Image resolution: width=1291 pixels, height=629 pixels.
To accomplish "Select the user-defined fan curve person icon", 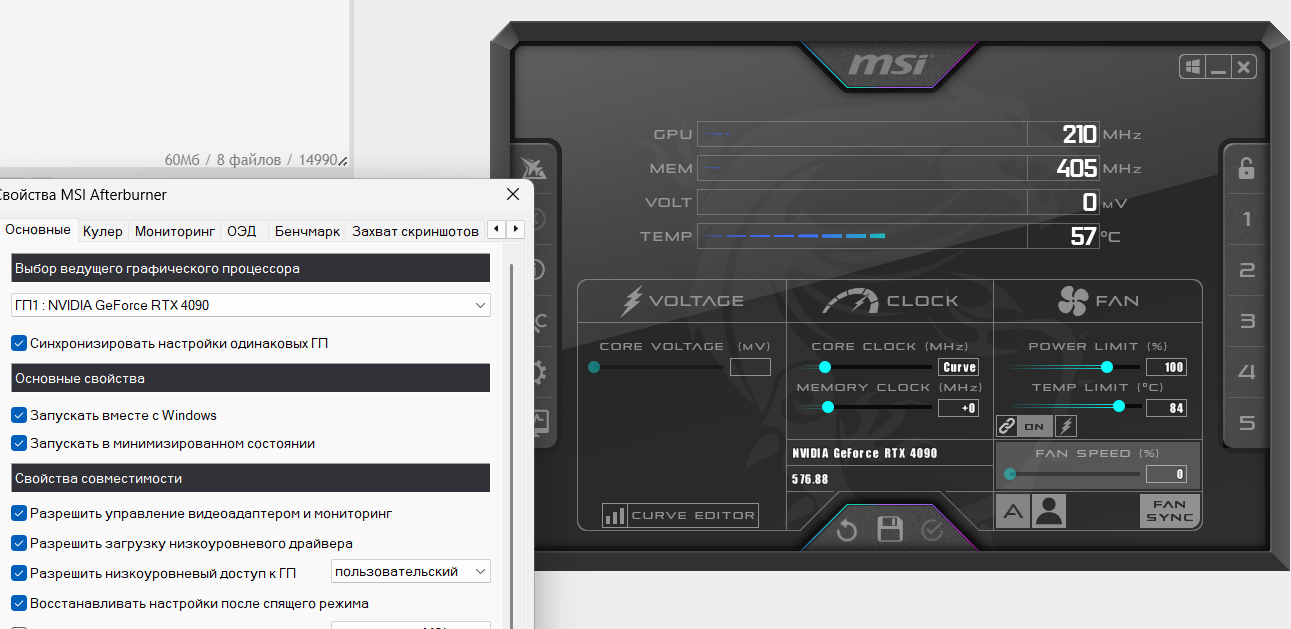I will coord(1050,512).
